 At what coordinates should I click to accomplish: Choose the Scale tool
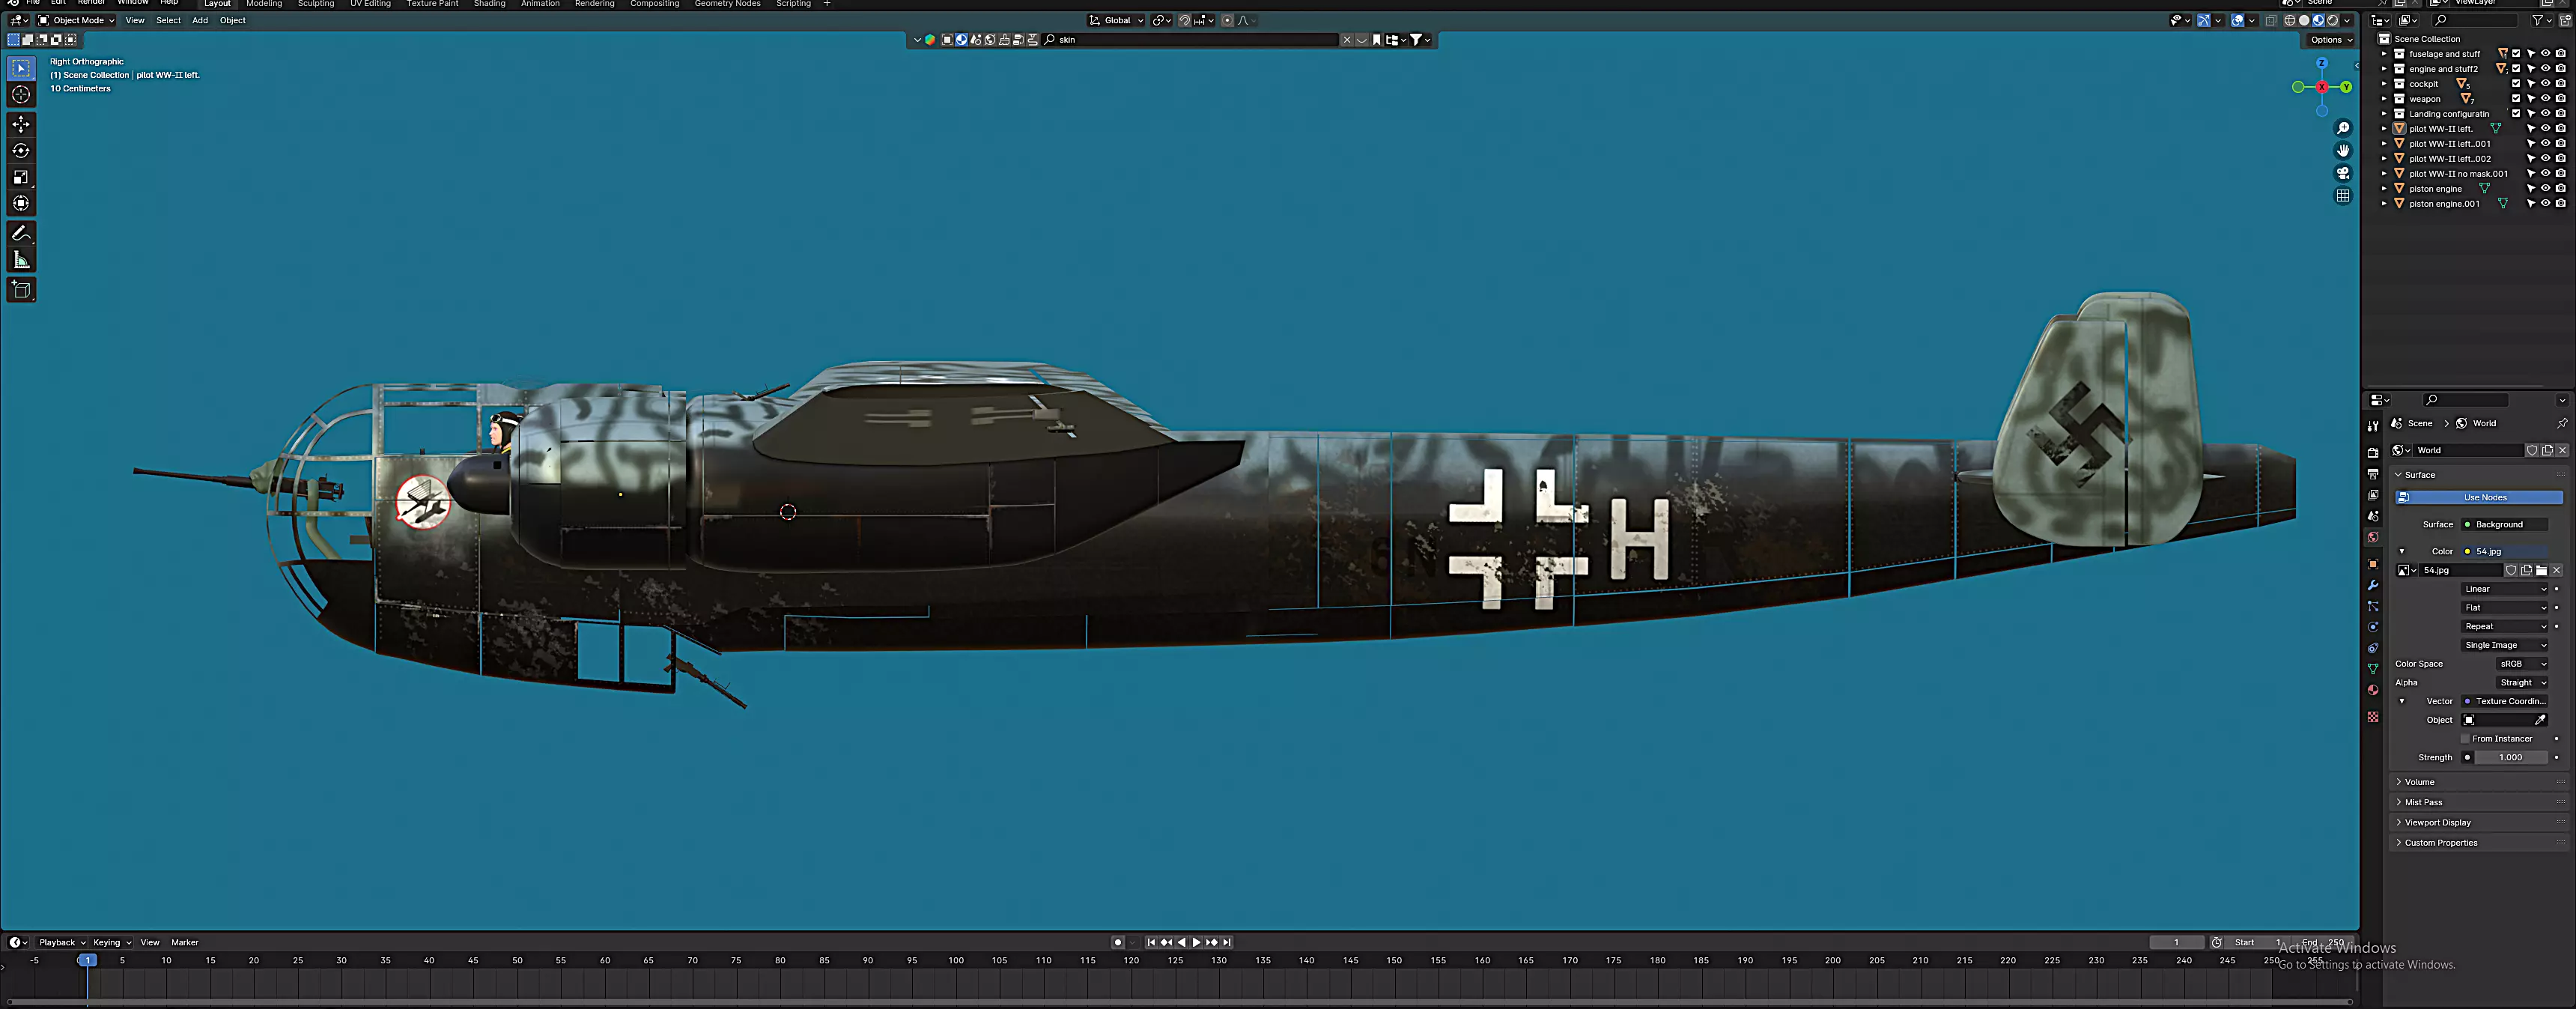tap(21, 177)
